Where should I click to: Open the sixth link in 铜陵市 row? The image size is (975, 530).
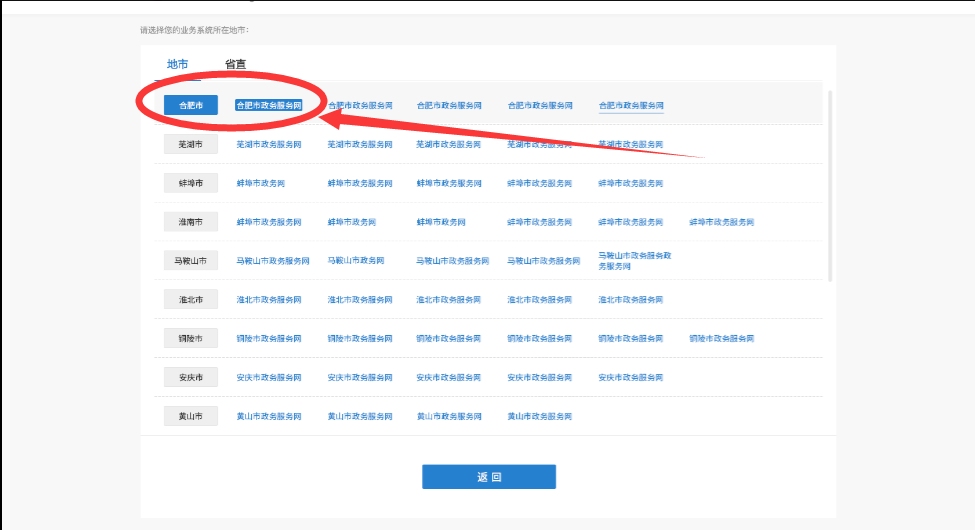[x=721, y=338]
